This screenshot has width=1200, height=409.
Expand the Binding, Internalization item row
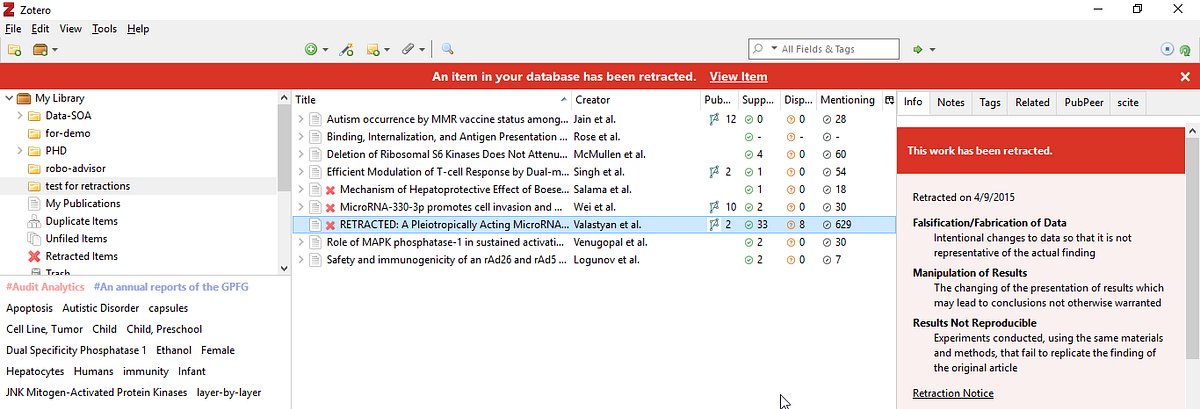(301, 136)
